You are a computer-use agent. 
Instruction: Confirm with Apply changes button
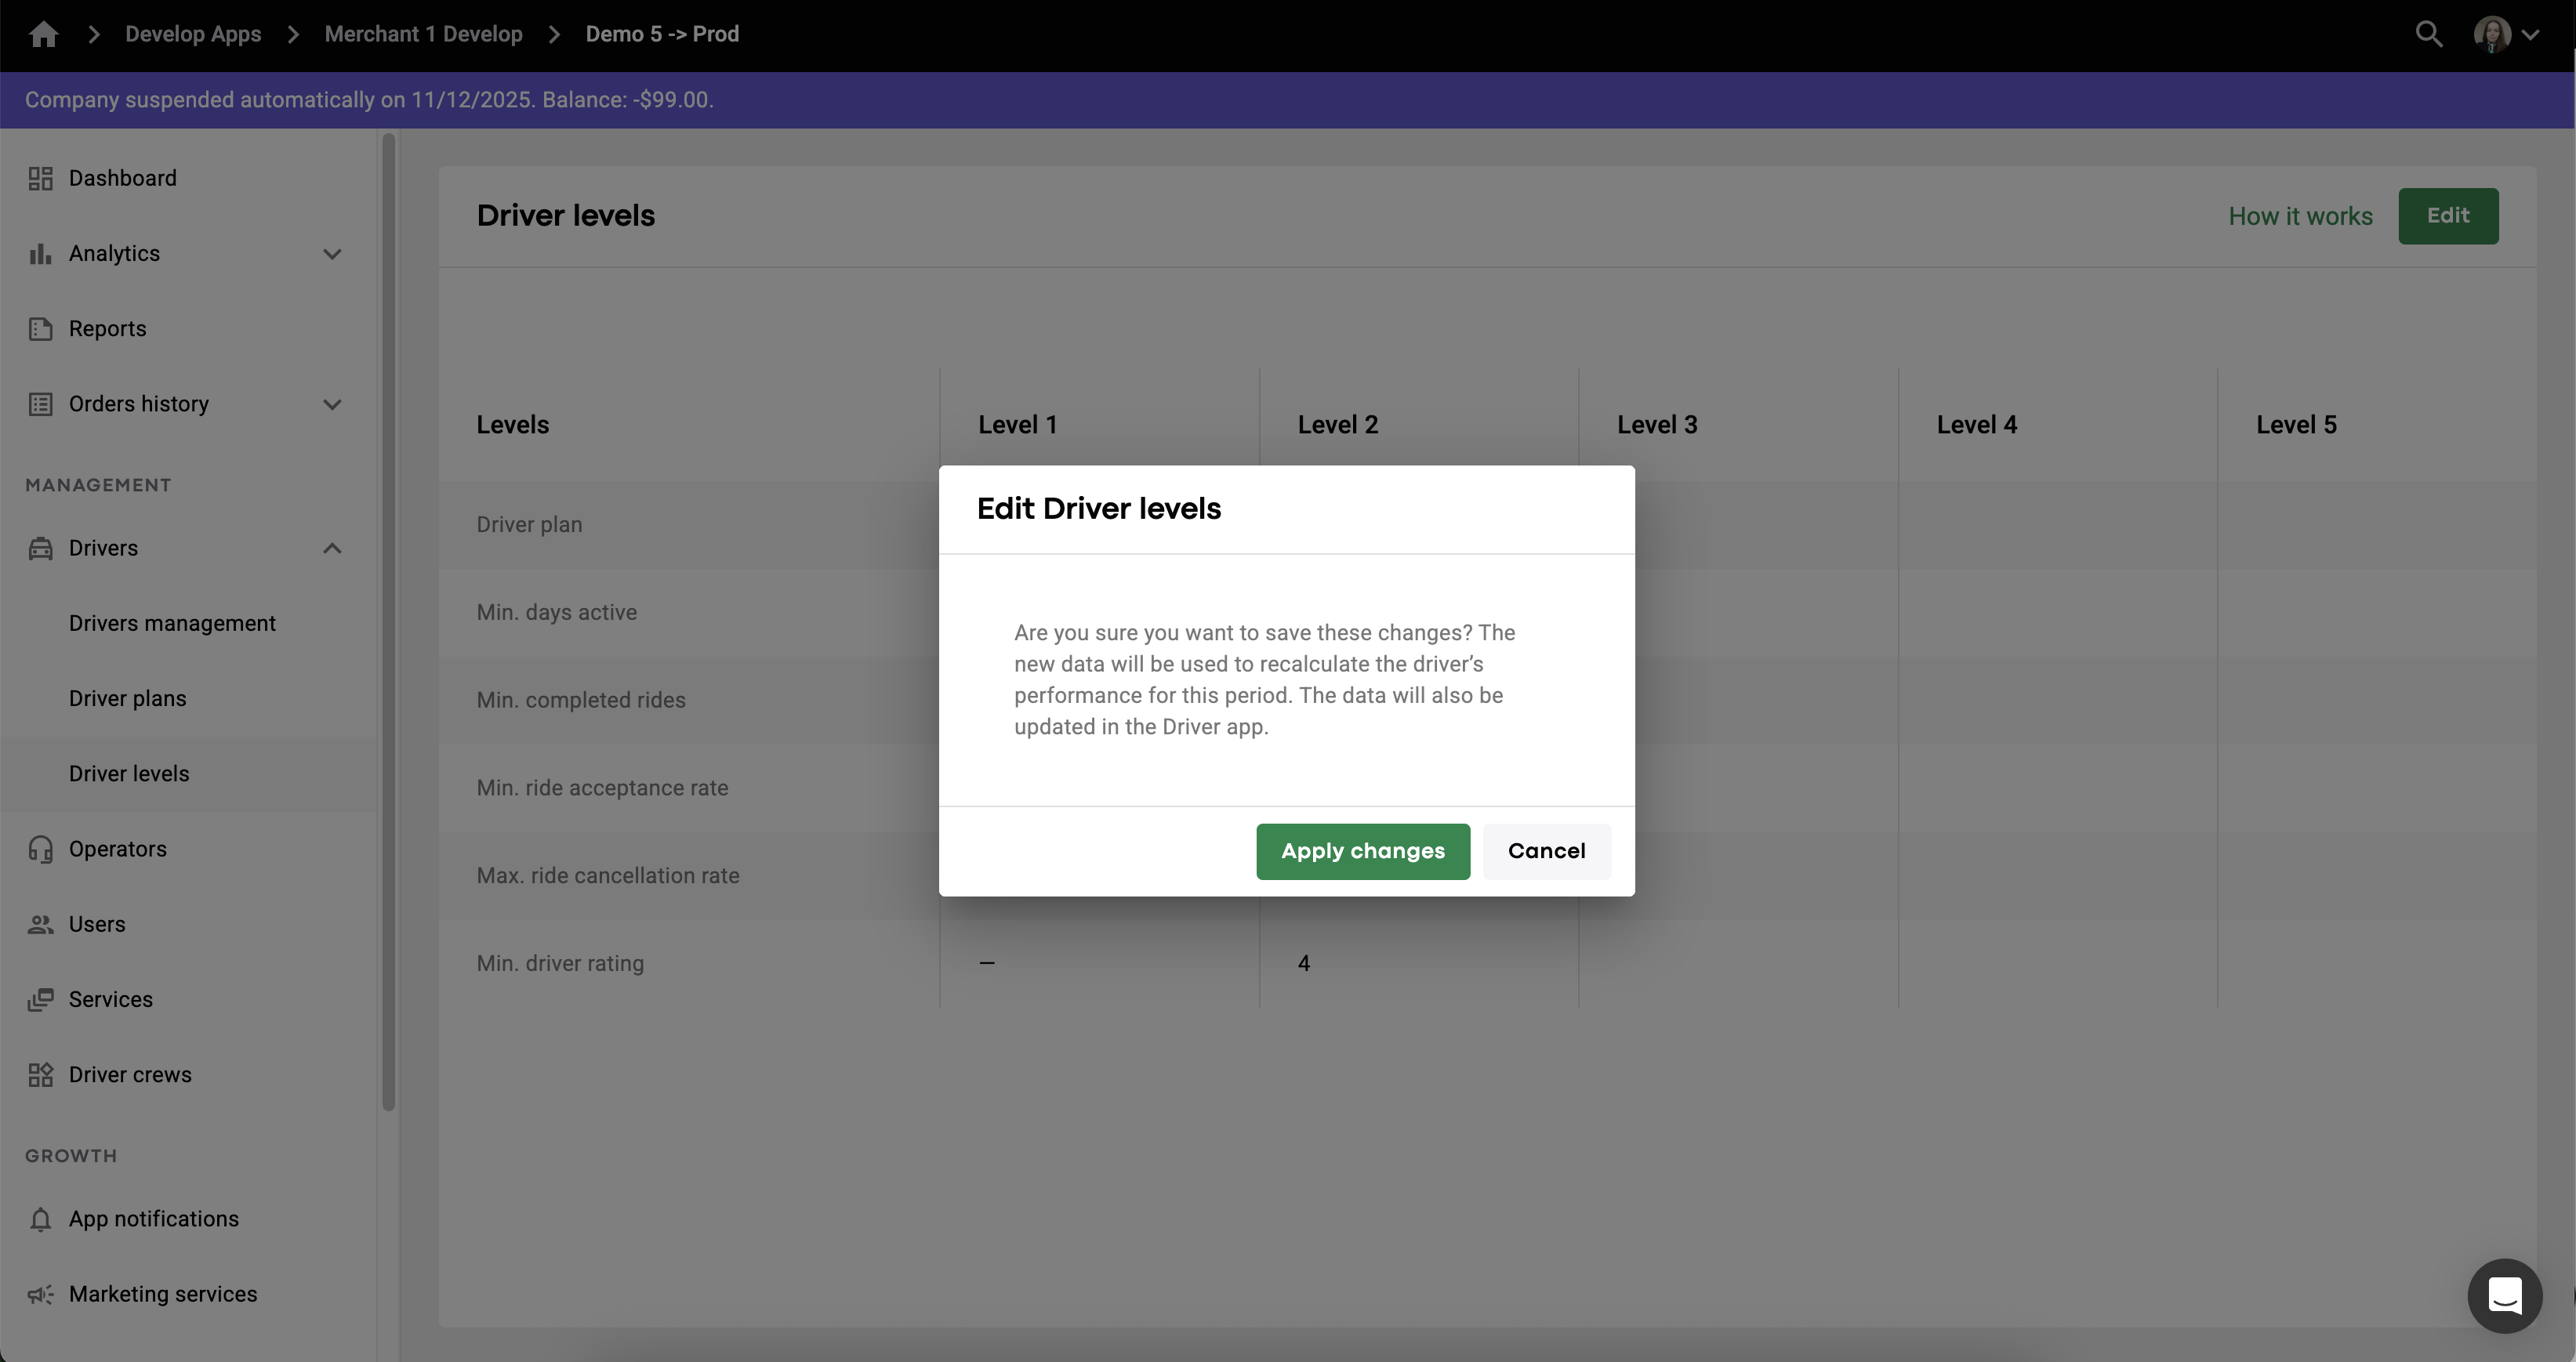[x=1362, y=851]
